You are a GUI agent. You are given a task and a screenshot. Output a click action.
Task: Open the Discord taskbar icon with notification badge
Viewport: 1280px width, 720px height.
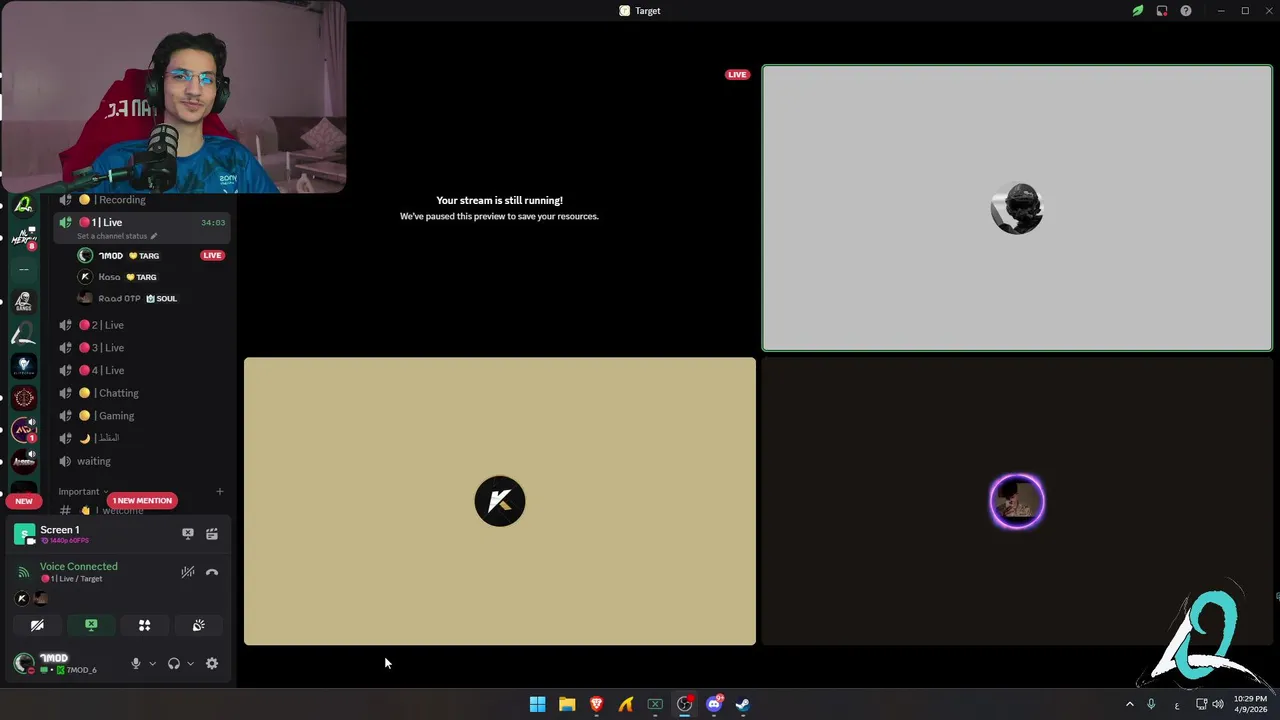pos(714,704)
